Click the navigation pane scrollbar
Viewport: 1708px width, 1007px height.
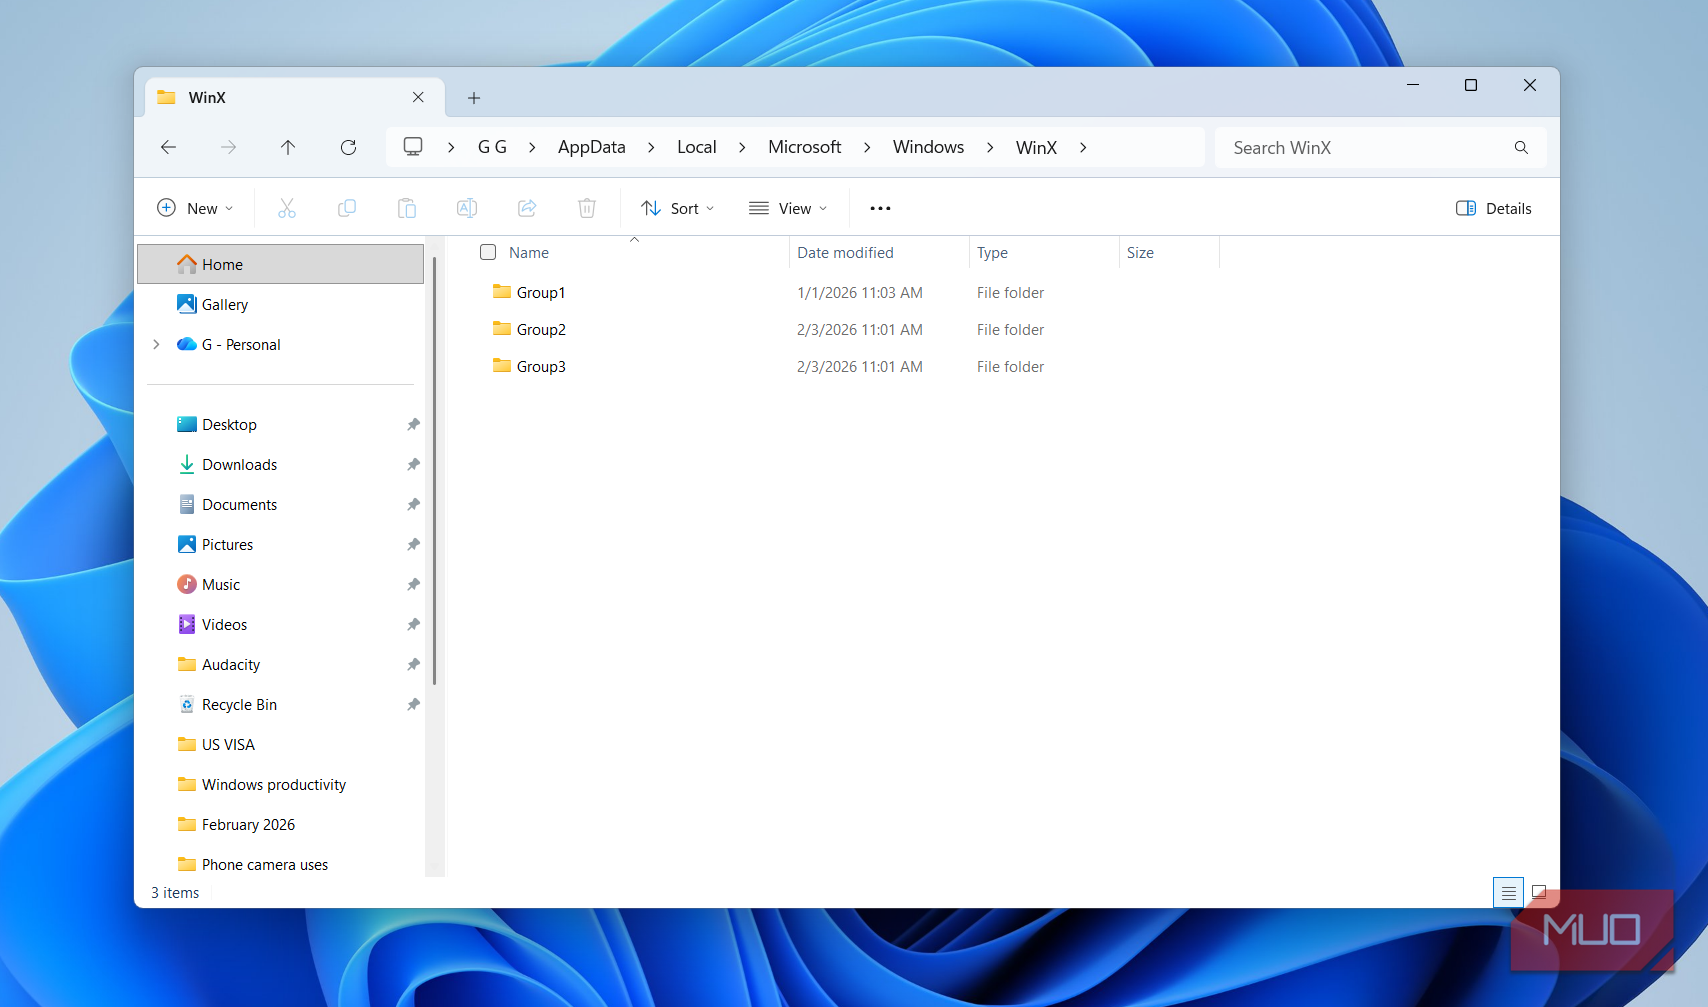[435, 470]
